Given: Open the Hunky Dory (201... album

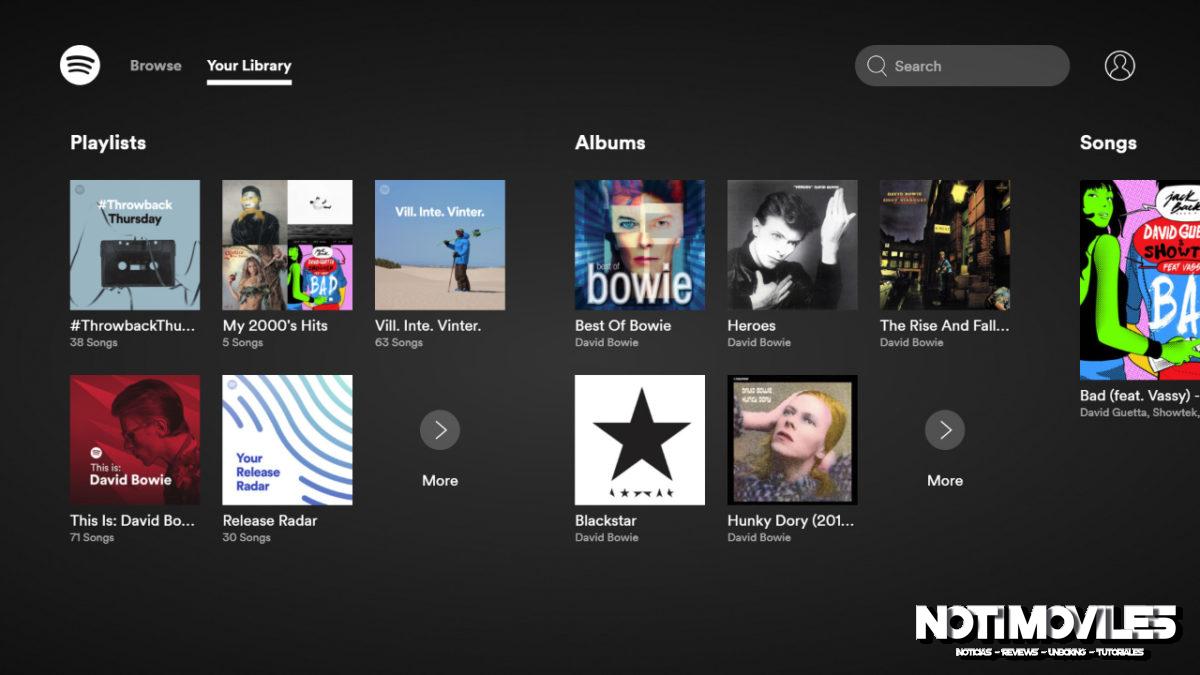Looking at the screenshot, I should [792, 440].
